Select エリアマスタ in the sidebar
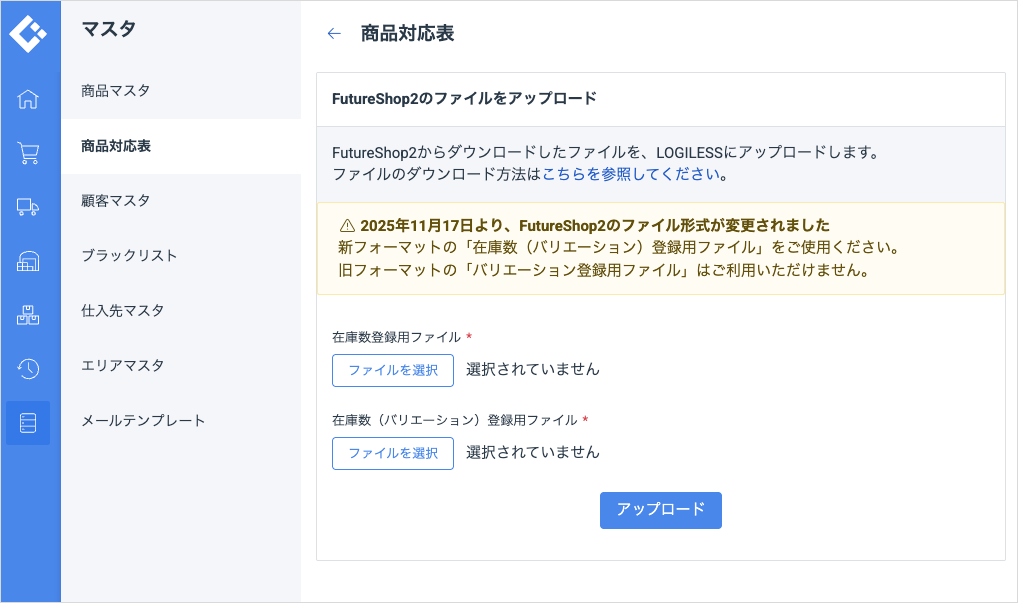 (122, 366)
